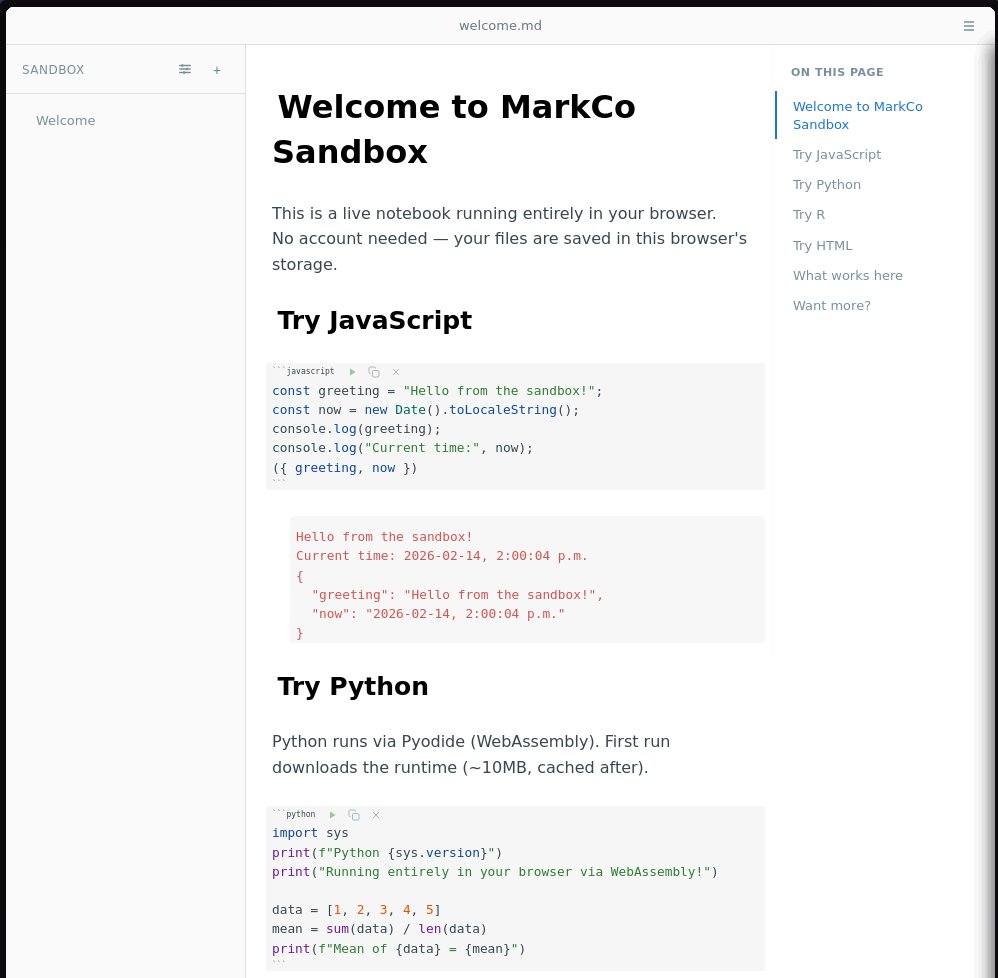Click the ({ greeting, now }) code line
This screenshot has height=978, width=998.
pyautogui.click(x=344, y=468)
